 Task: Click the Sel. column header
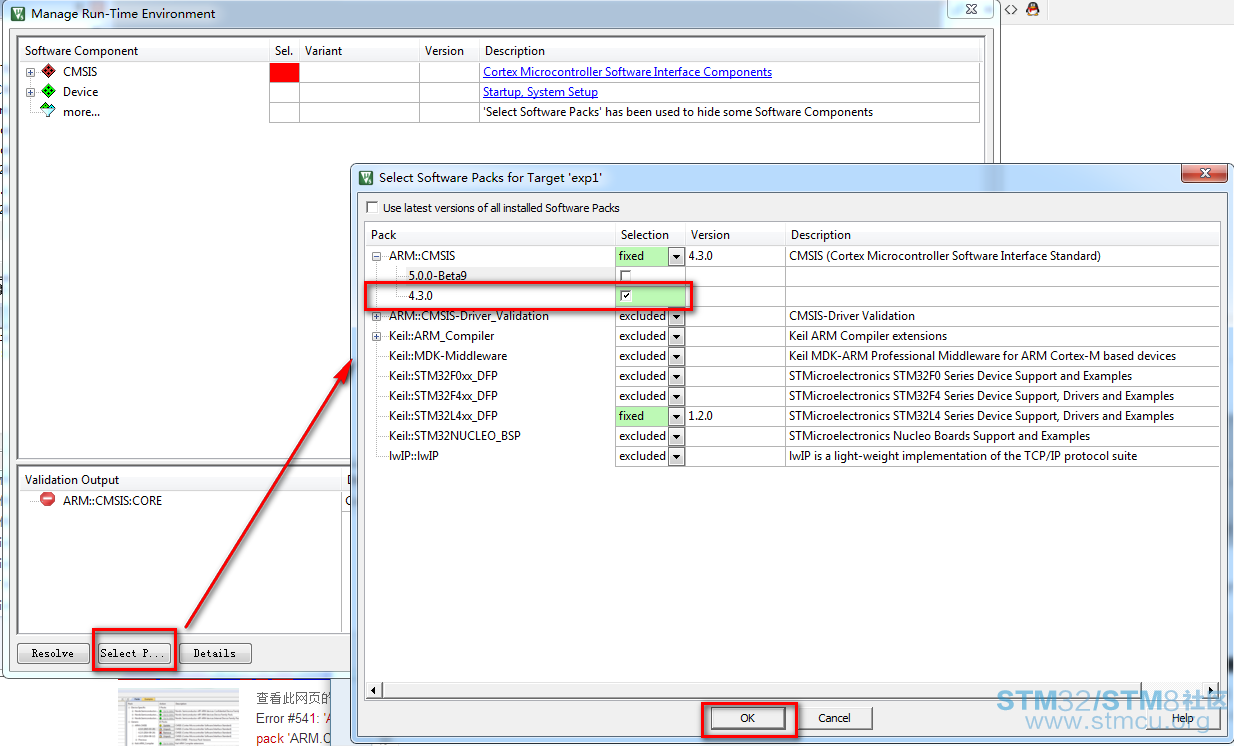point(284,51)
